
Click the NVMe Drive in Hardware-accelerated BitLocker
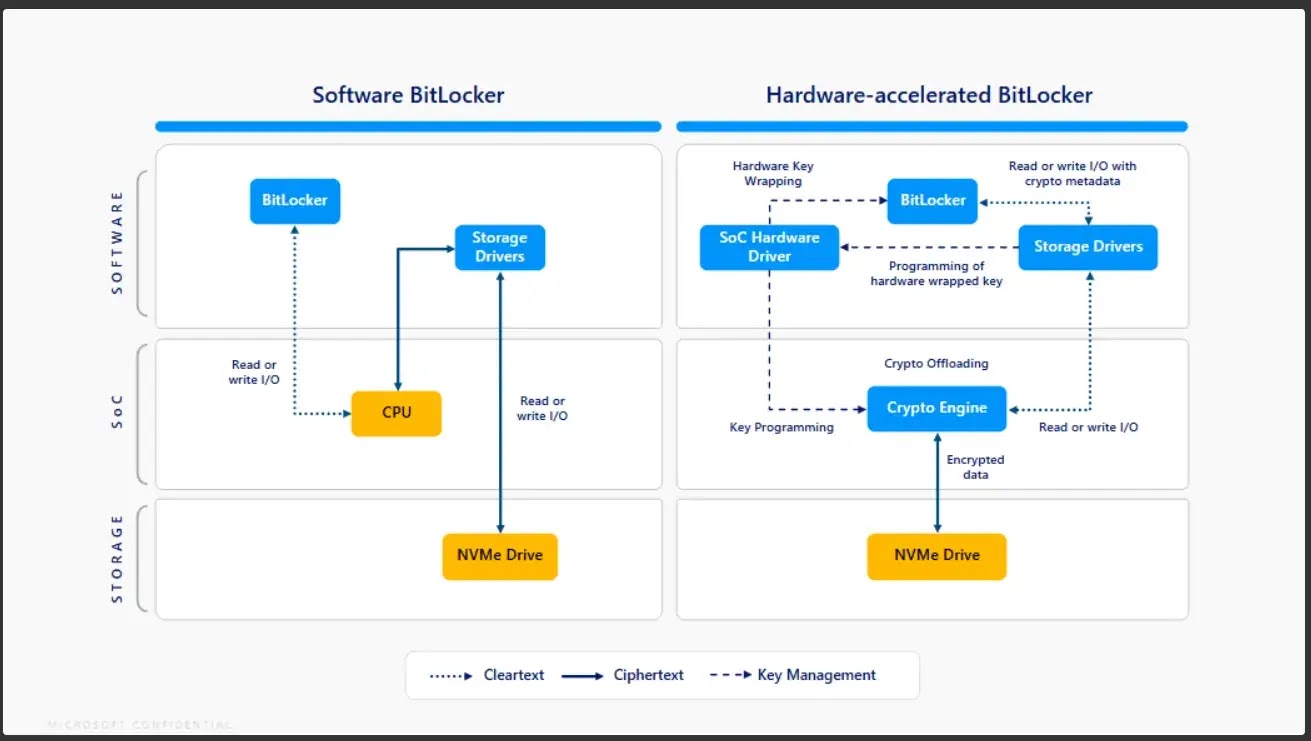936,556
